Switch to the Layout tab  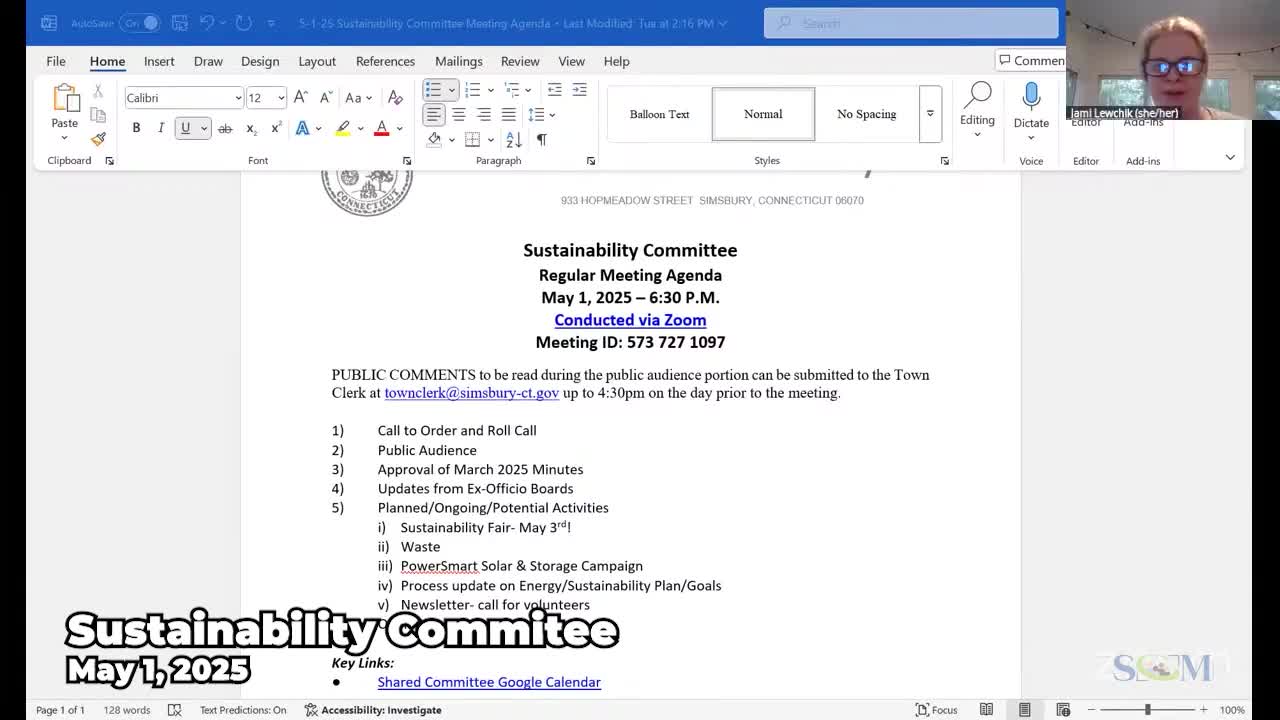click(317, 61)
